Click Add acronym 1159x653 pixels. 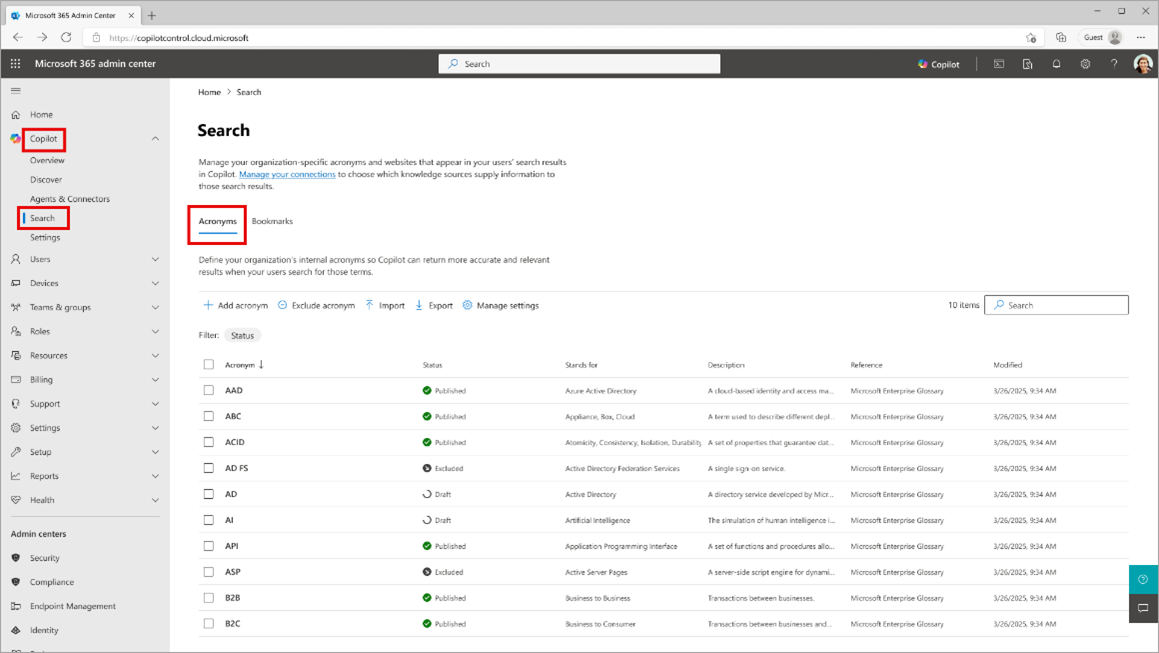tap(236, 305)
